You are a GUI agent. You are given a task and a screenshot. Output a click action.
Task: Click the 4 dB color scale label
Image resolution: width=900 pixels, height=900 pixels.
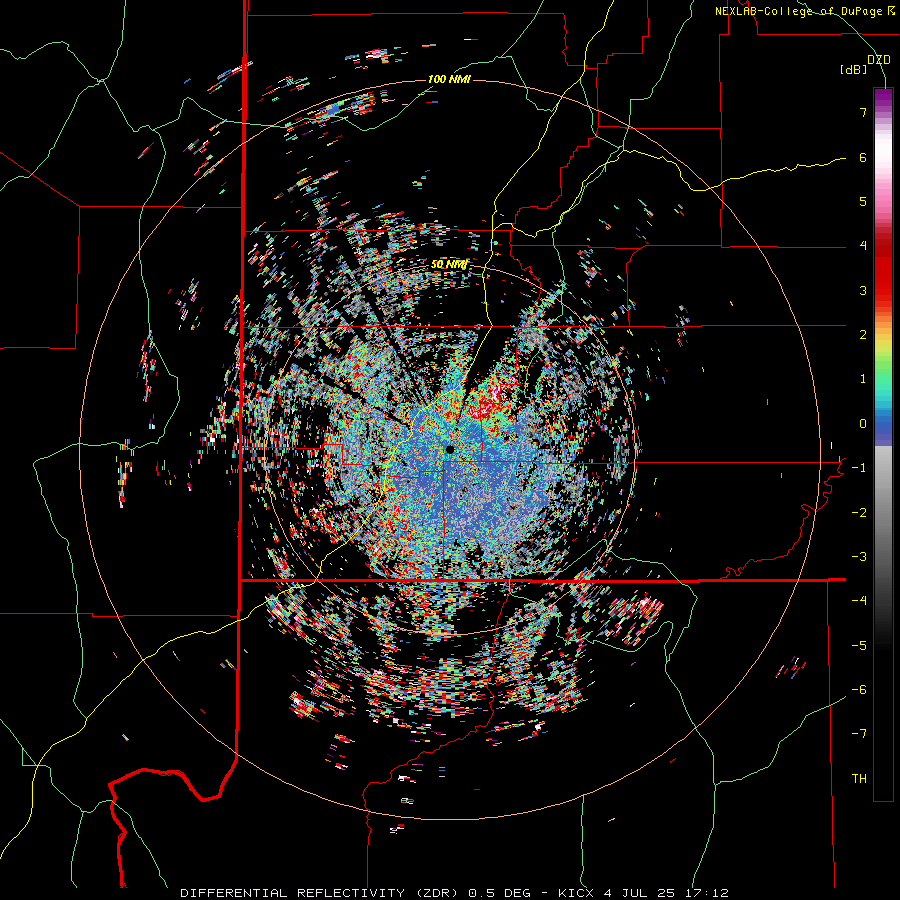coord(863,246)
